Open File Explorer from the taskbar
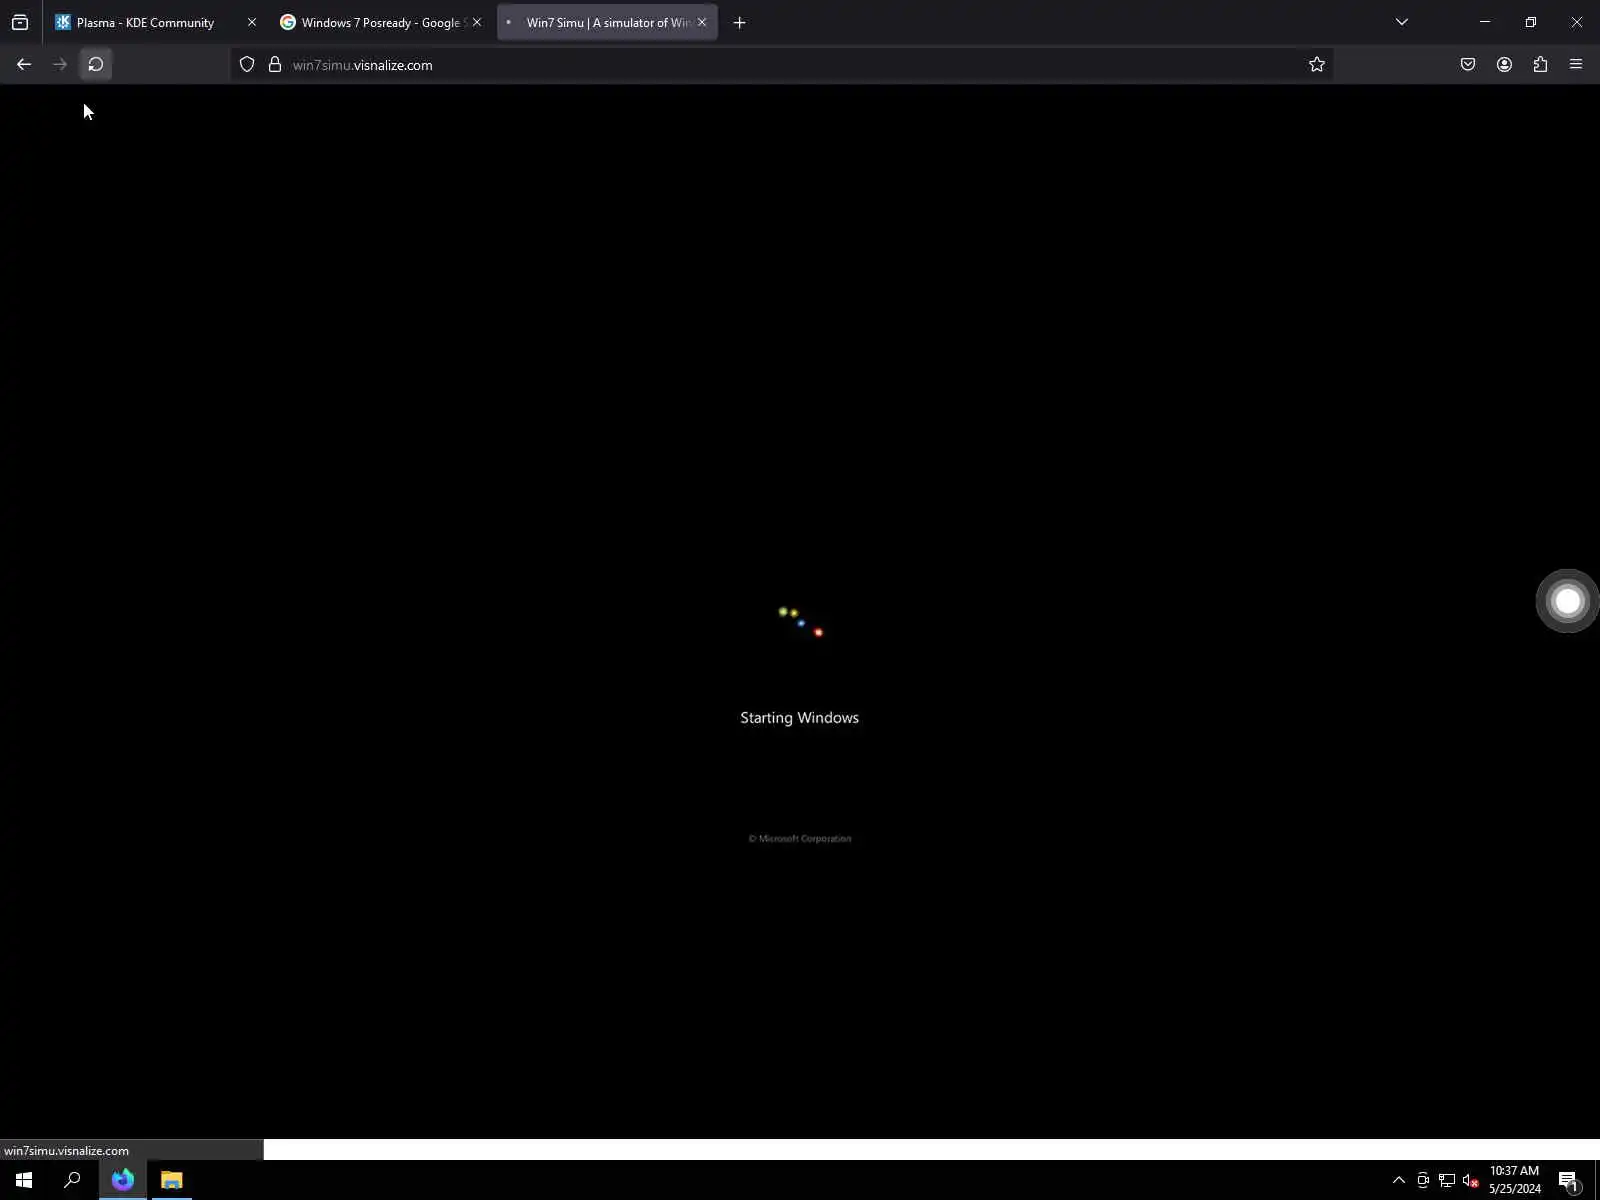1600x1200 pixels. 172,1180
